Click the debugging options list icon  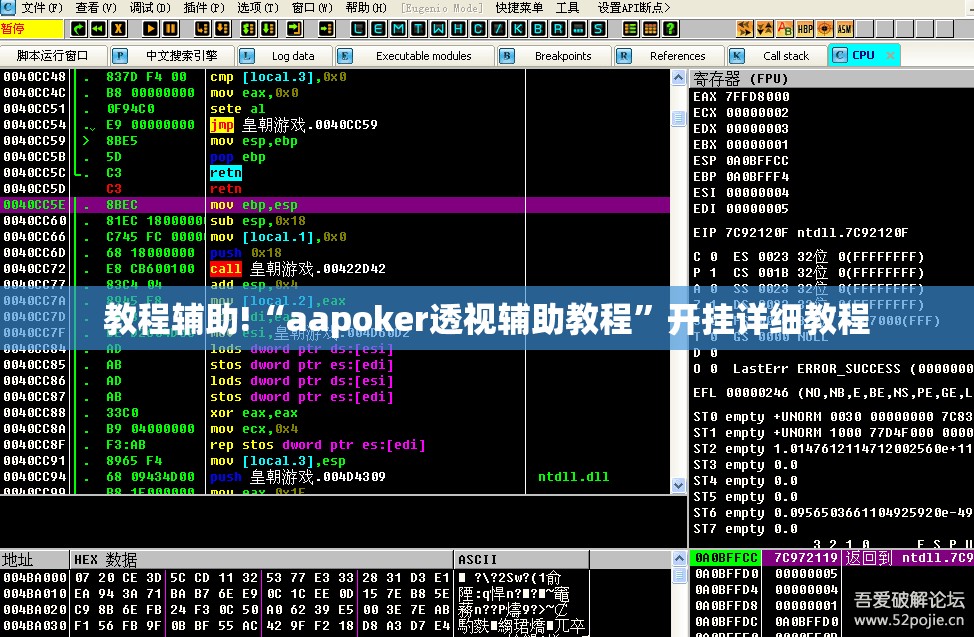click(x=630, y=29)
